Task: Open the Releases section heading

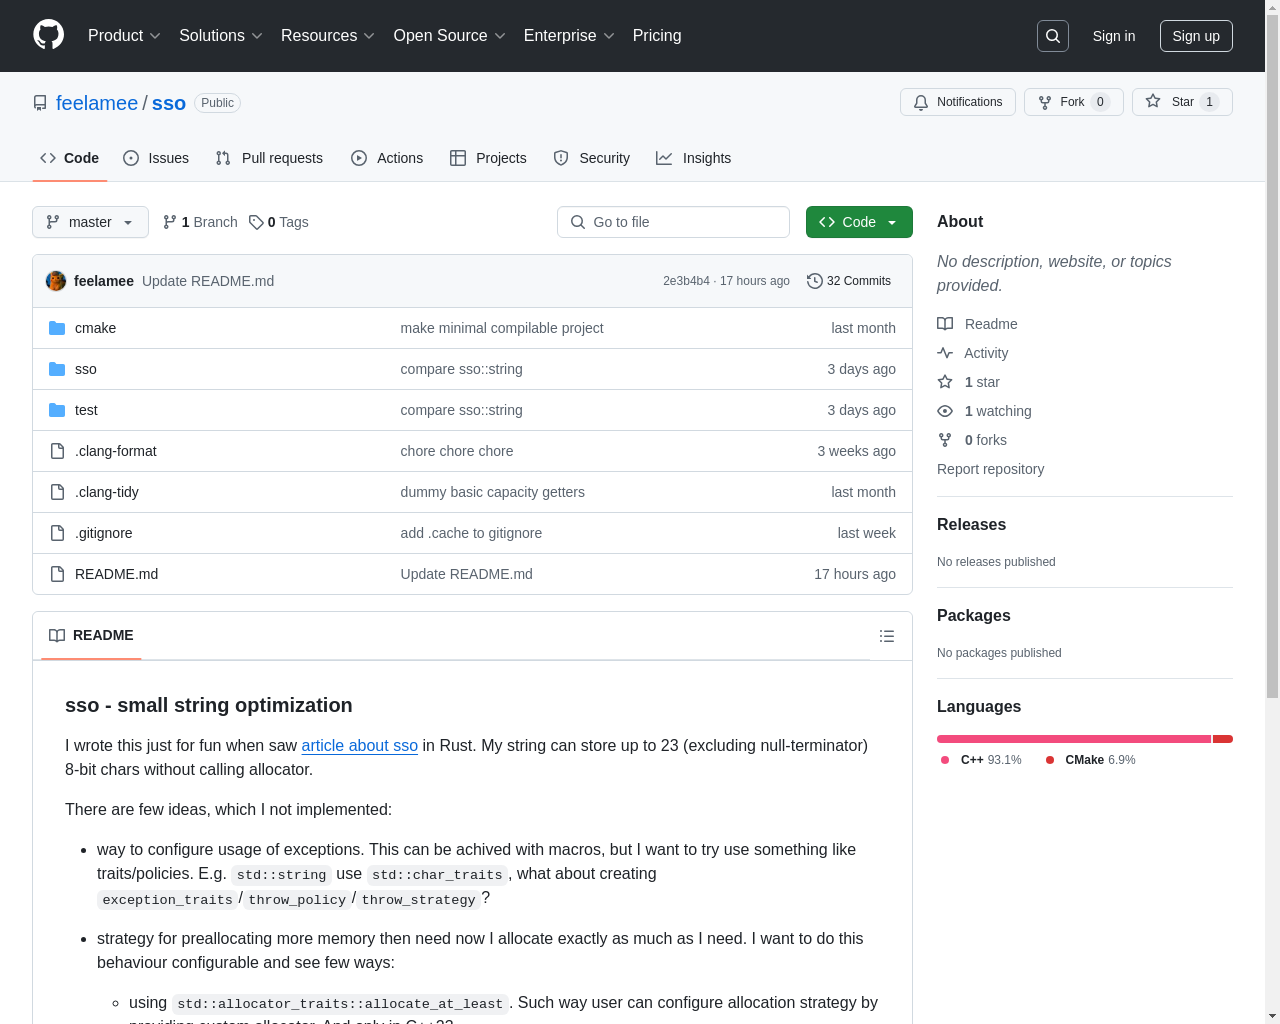Action: point(971,525)
